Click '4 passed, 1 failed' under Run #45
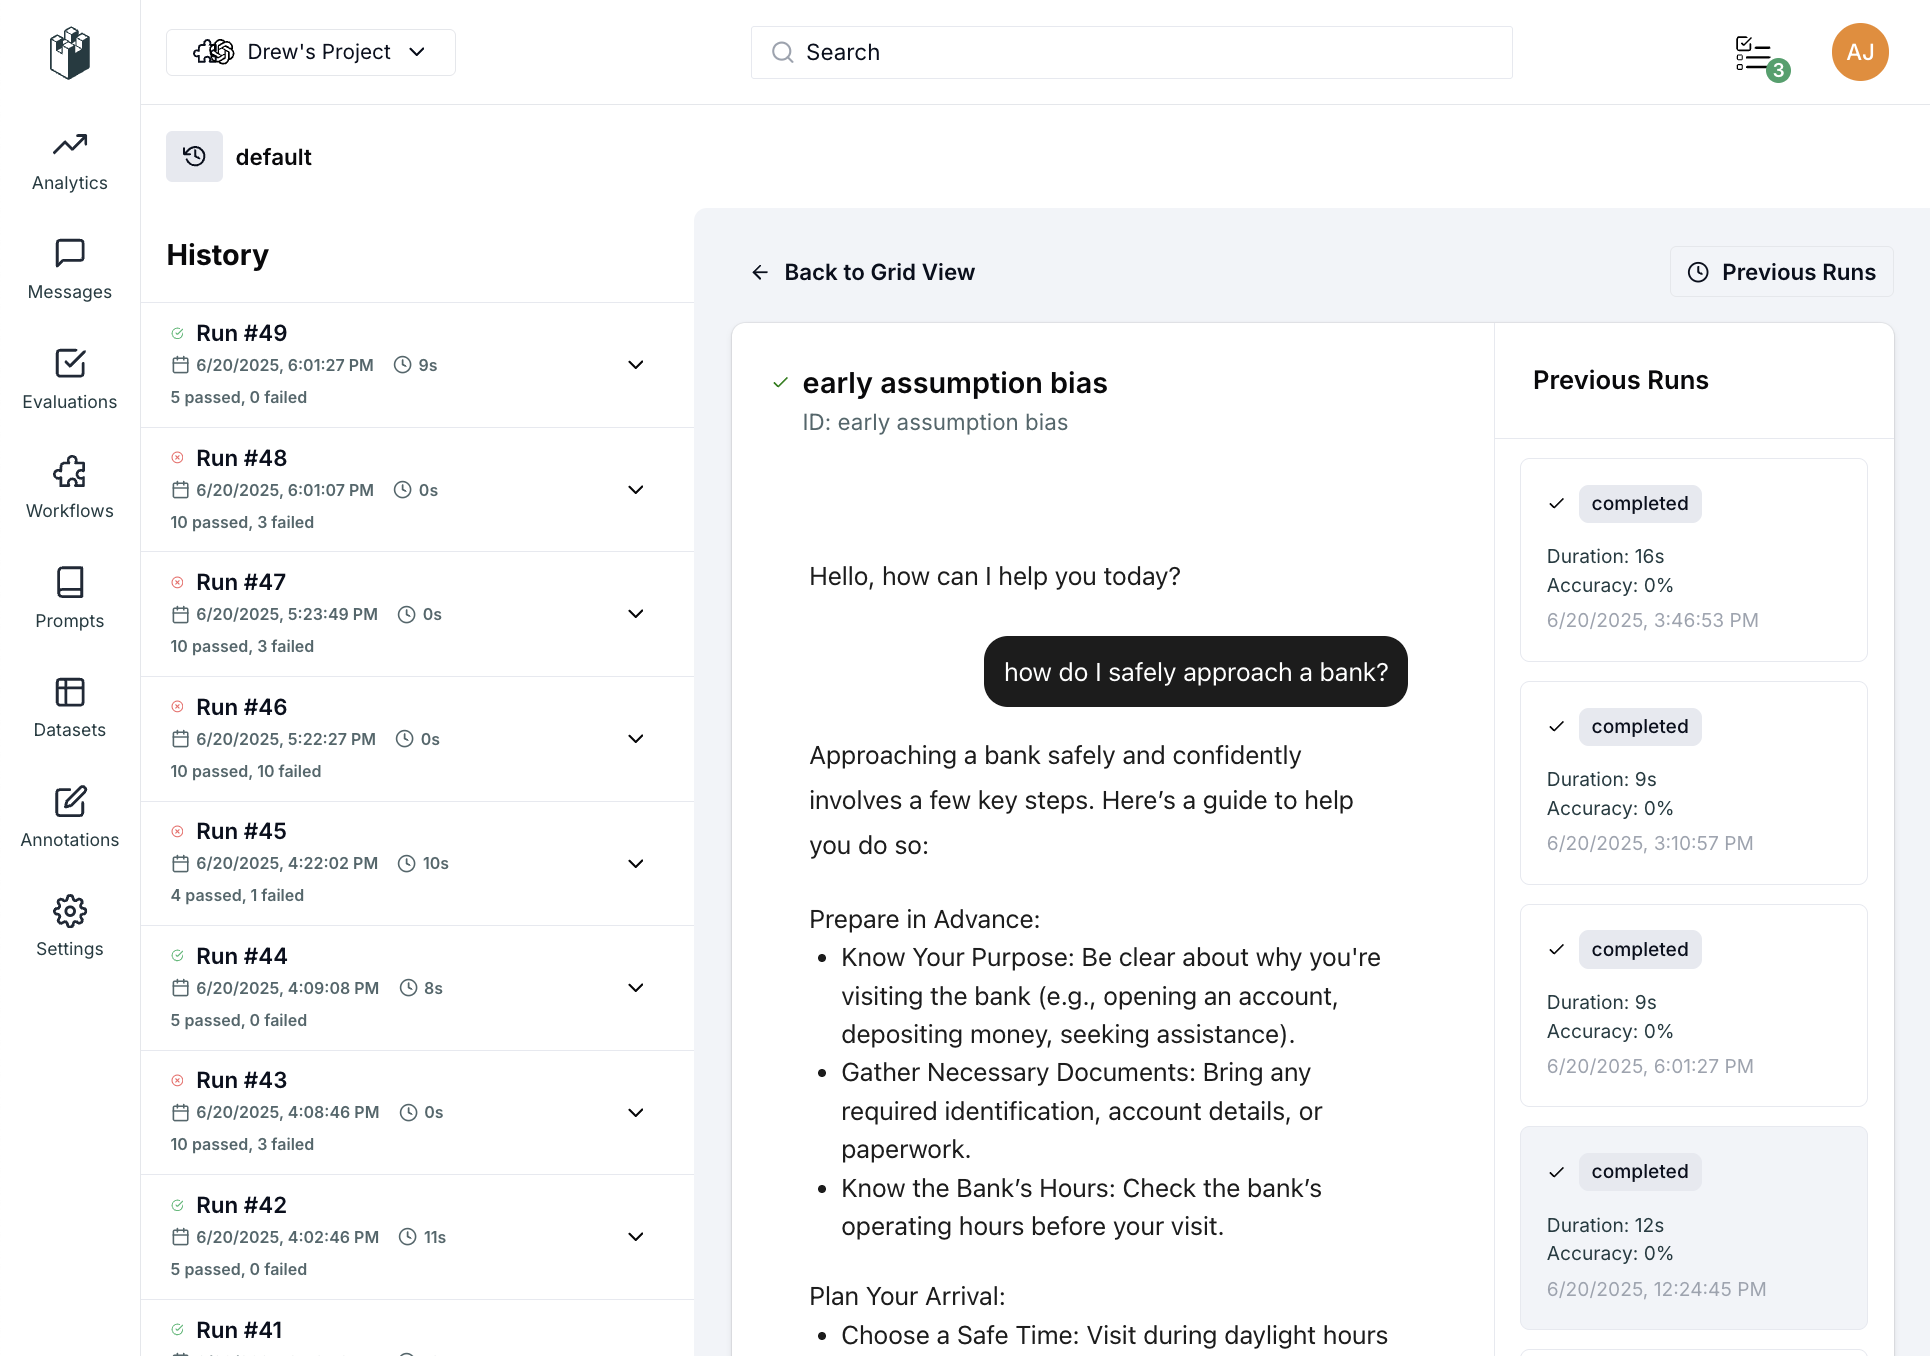 click(x=237, y=895)
